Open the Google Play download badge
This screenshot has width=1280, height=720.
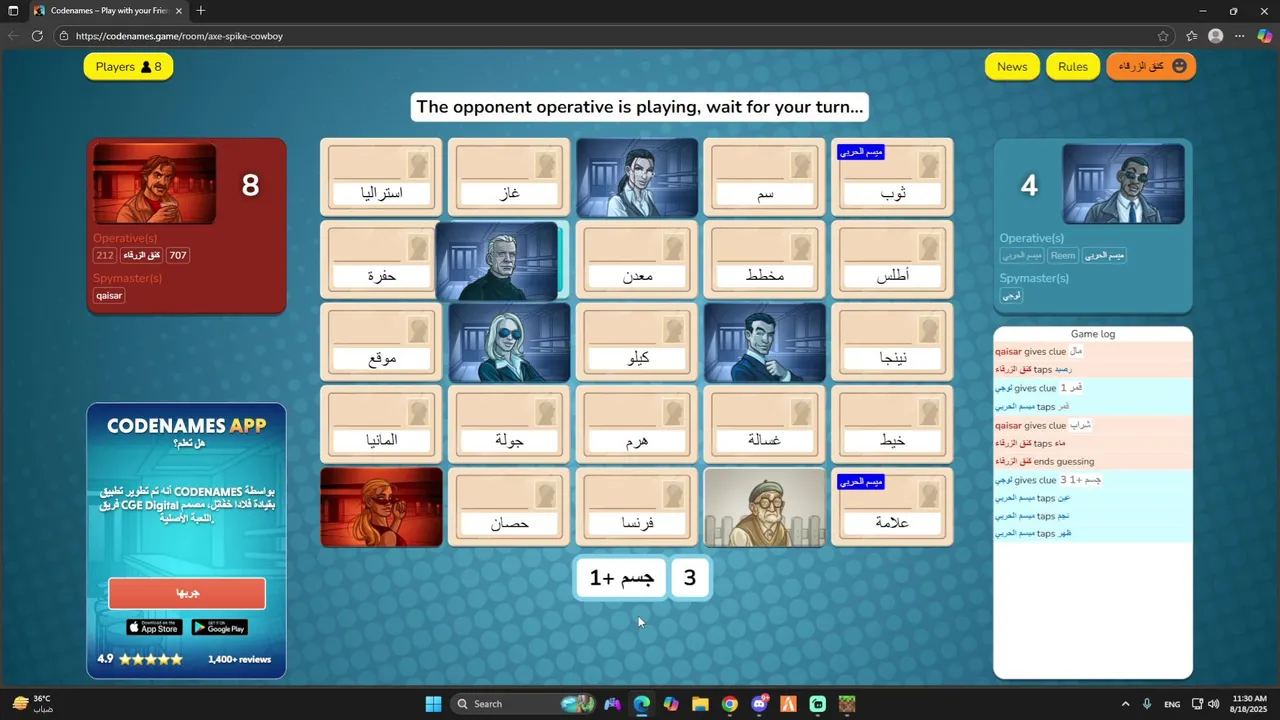[219, 628]
